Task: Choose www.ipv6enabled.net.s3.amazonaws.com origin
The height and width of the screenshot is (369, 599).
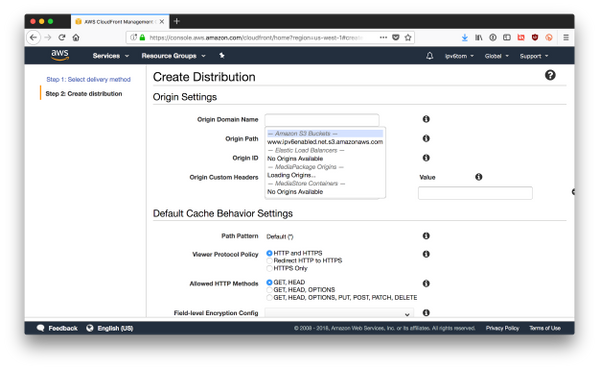Action: pos(325,142)
